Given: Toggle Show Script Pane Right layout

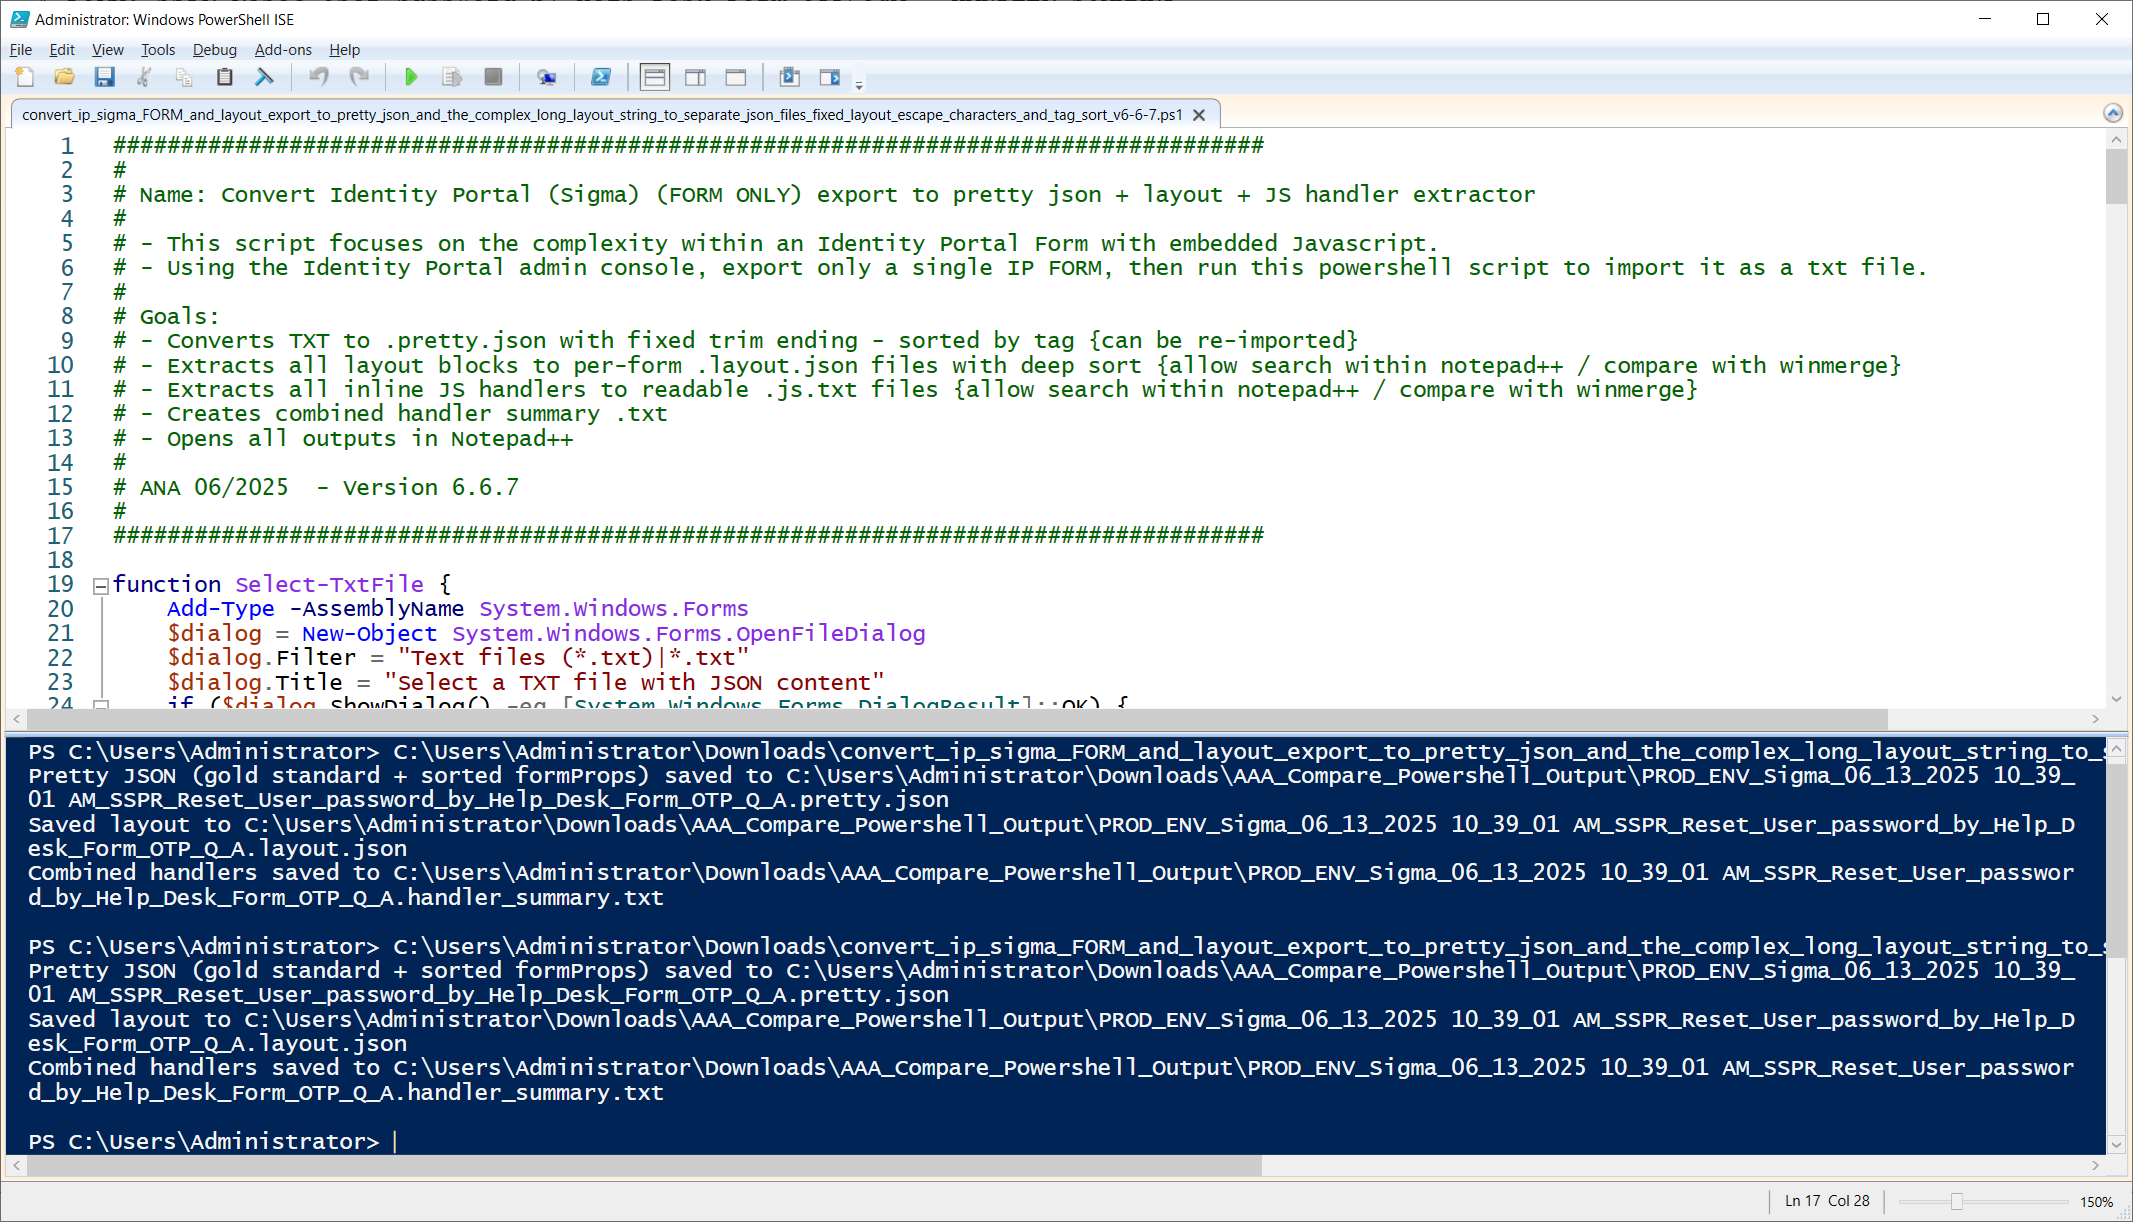Looking at the screenshot, I should tap(695, 77).
